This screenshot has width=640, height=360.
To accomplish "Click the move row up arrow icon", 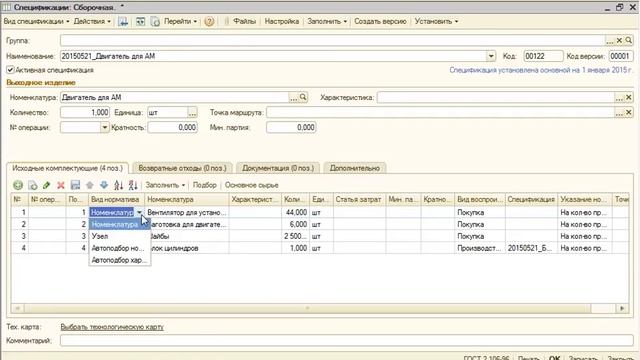I will point(90,185).
